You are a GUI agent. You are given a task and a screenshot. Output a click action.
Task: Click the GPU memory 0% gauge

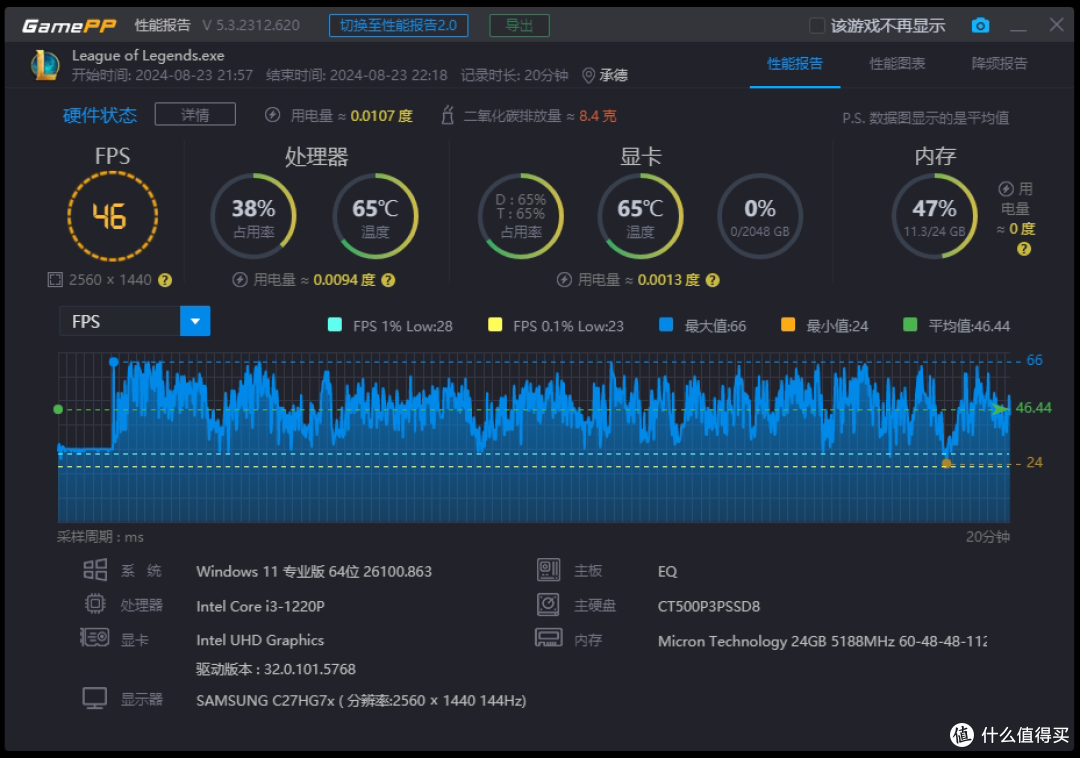coord(760,216)
